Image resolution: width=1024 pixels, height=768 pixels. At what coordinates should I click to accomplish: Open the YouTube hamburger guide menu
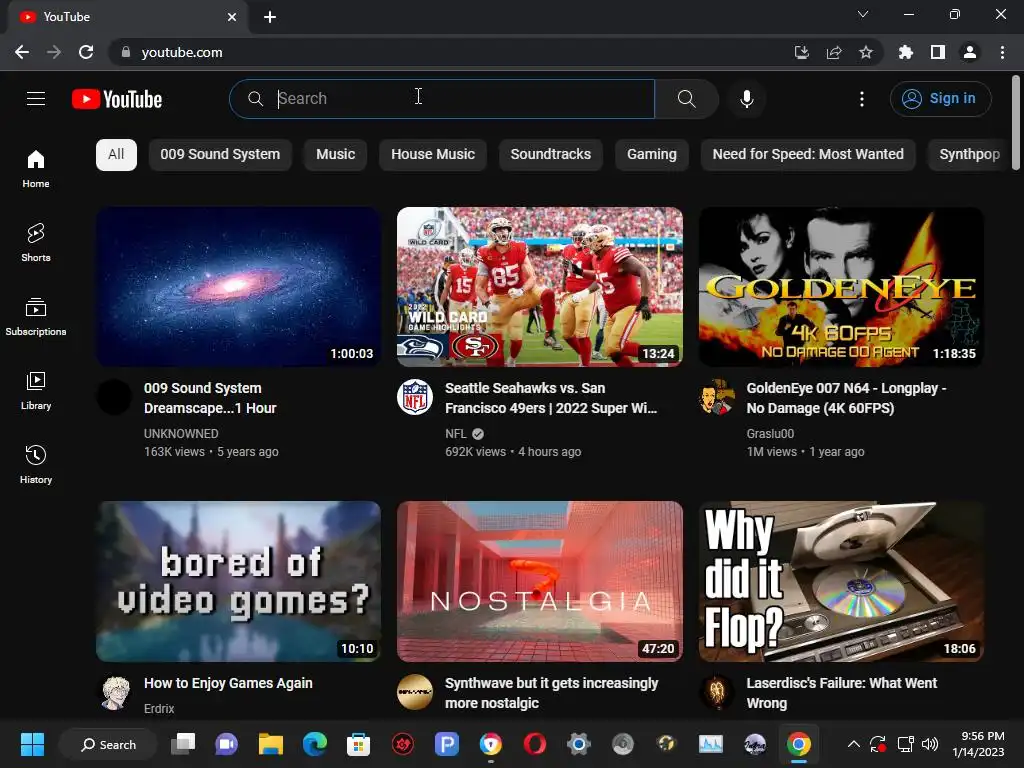36,99
